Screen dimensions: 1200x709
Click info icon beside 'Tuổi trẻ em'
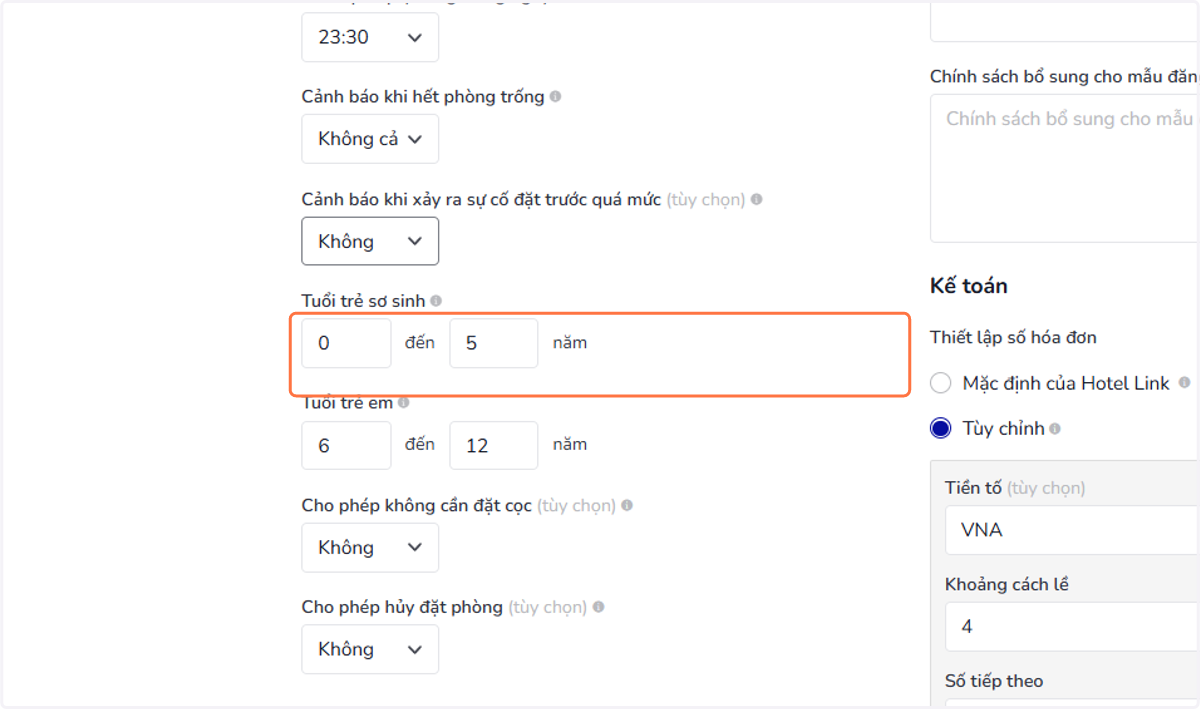tap(404, 402)
